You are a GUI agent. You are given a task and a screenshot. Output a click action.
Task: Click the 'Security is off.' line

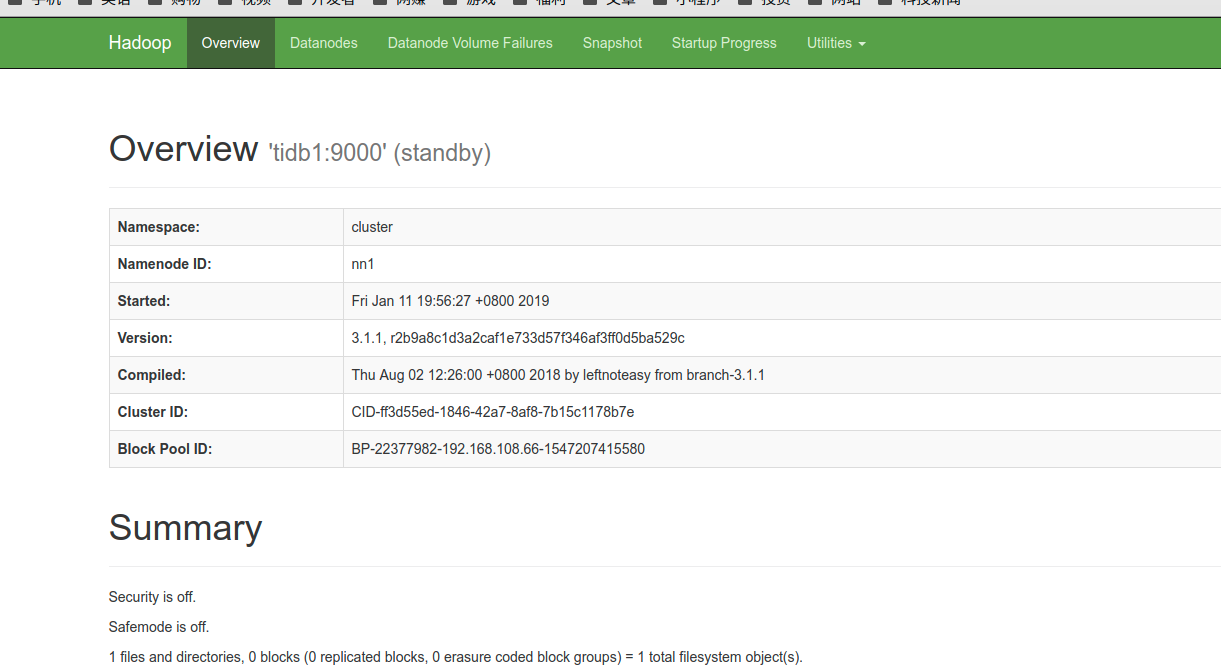(x=152, y=597)
